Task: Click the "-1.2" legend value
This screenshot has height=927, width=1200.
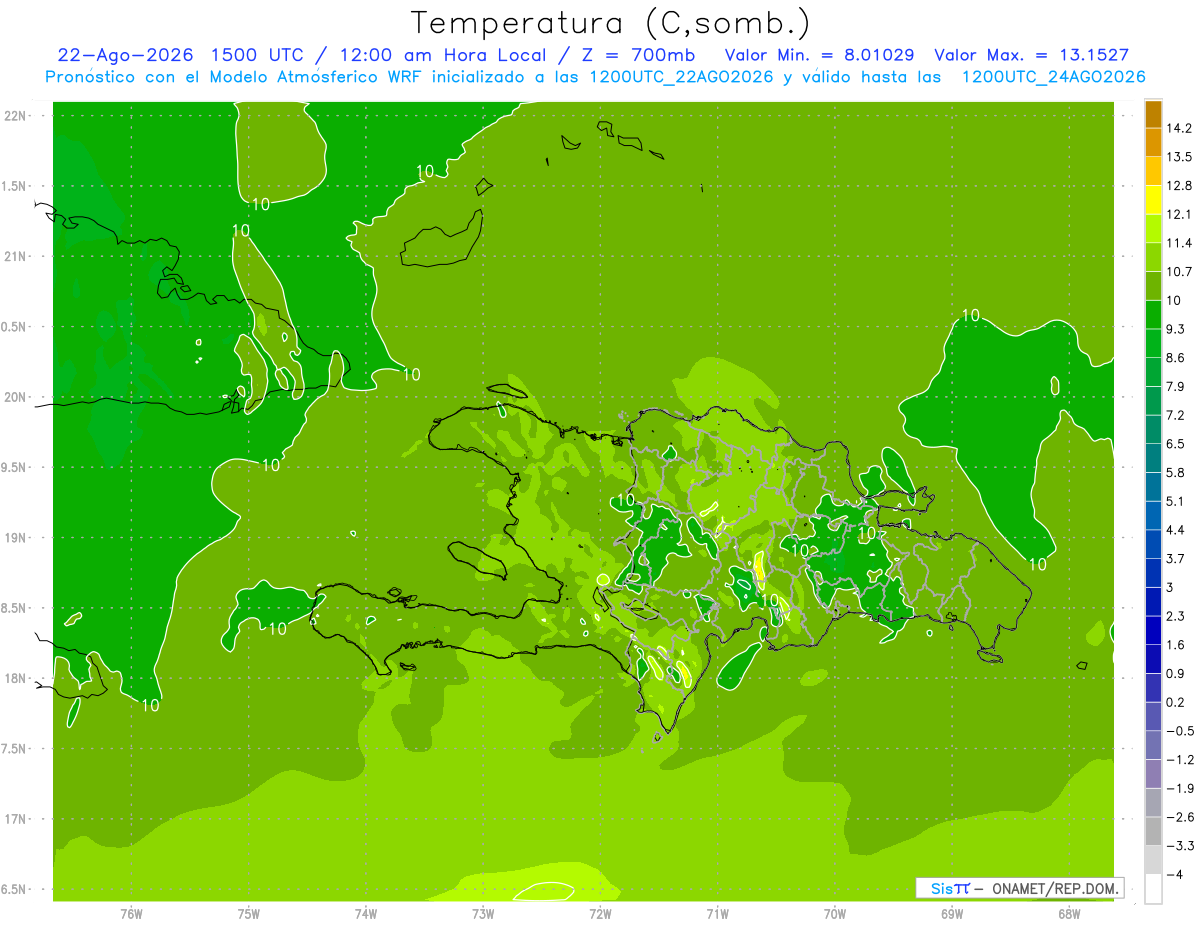Action: click(x=1179, y=760)
